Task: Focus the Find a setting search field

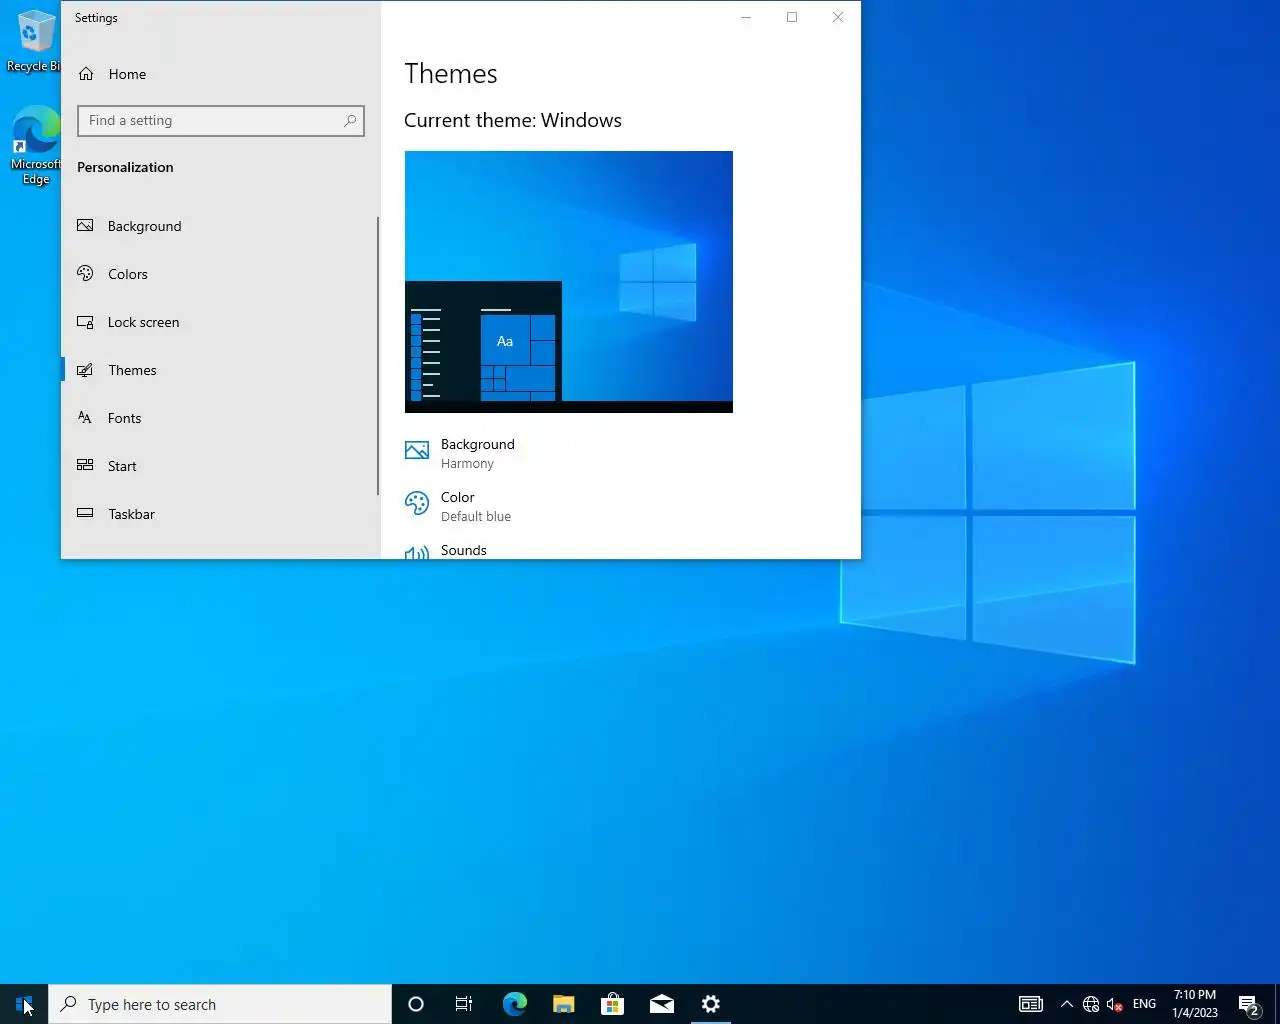Action: click(x=221, y=121)
